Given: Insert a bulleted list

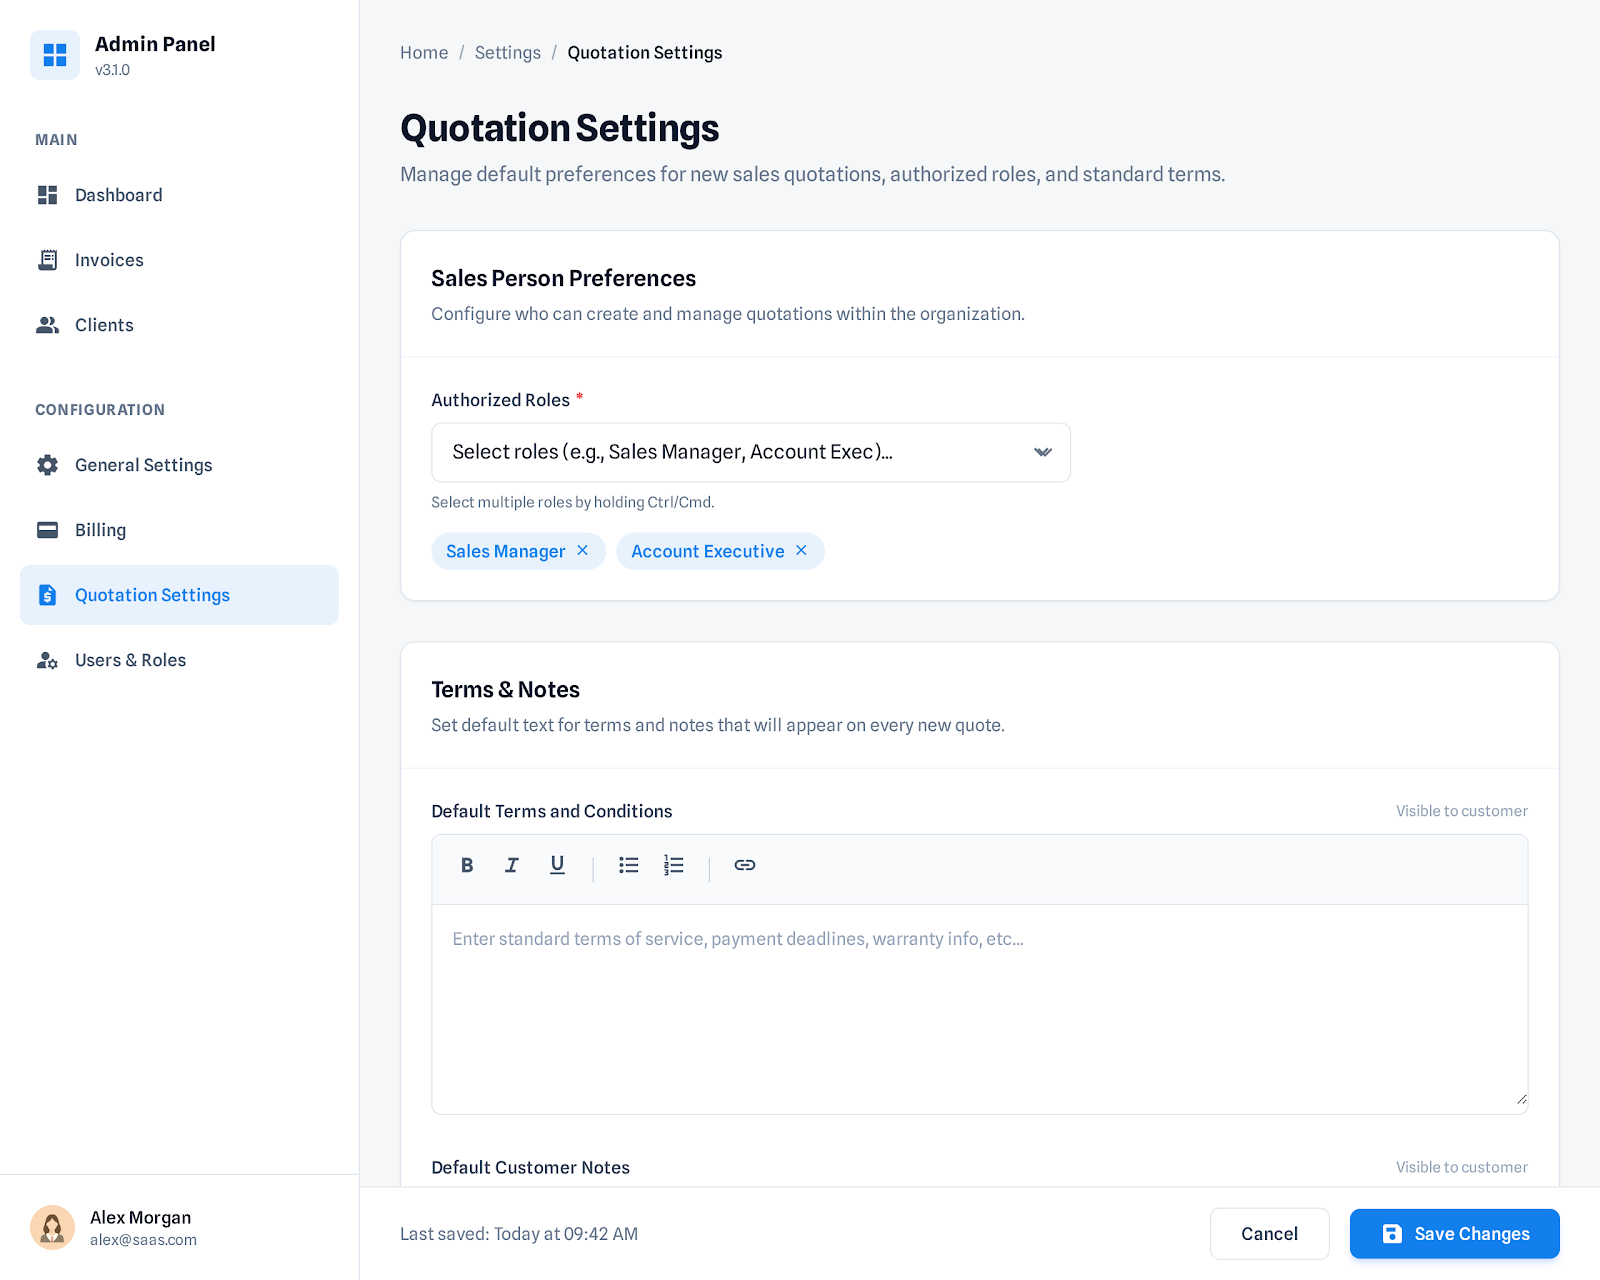Looking at the screenshot, I should pyautogui.click(x=628, y=865).
